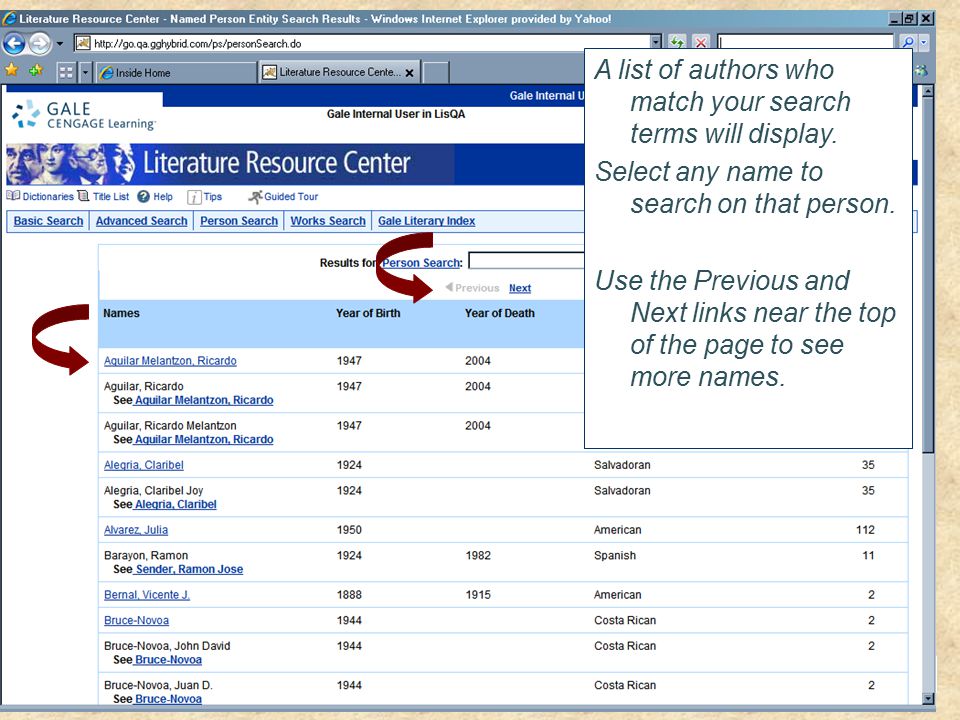Open the Alegria, Claribel author entry
This screenshot has width=960, height=720.
pyautogui.click(x=144, y=465)
